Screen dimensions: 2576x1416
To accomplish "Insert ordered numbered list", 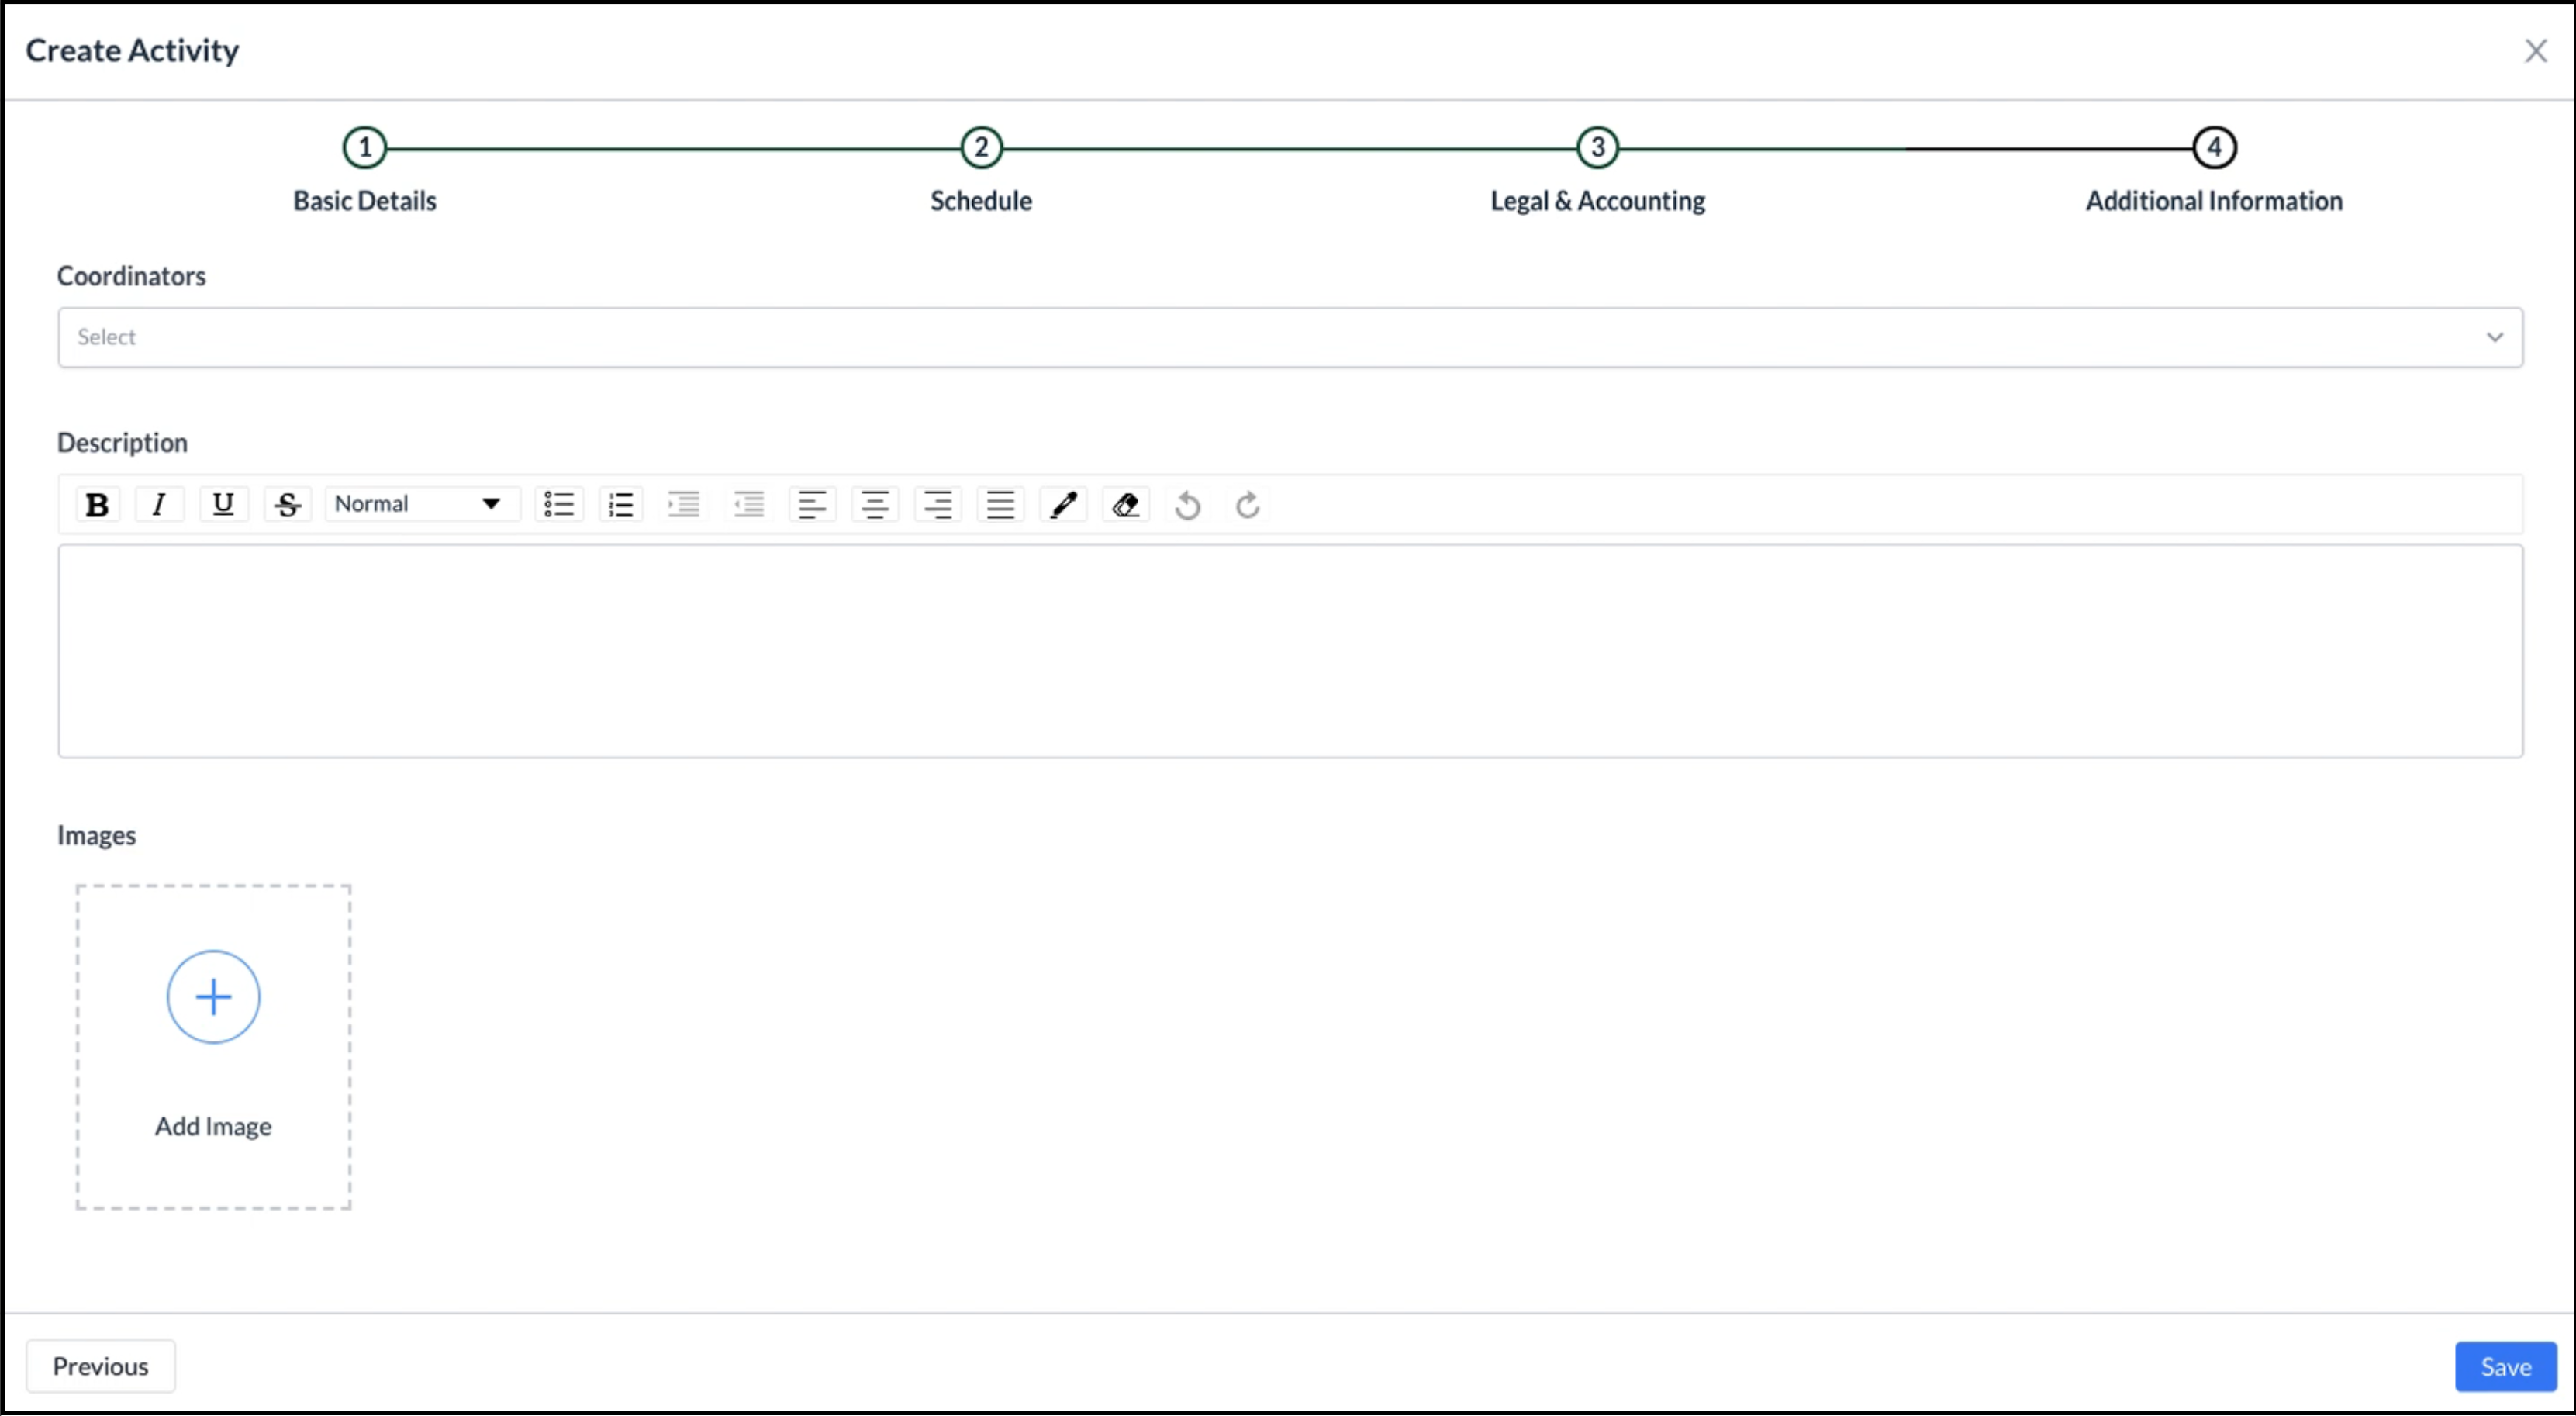I will pos(619,504).
